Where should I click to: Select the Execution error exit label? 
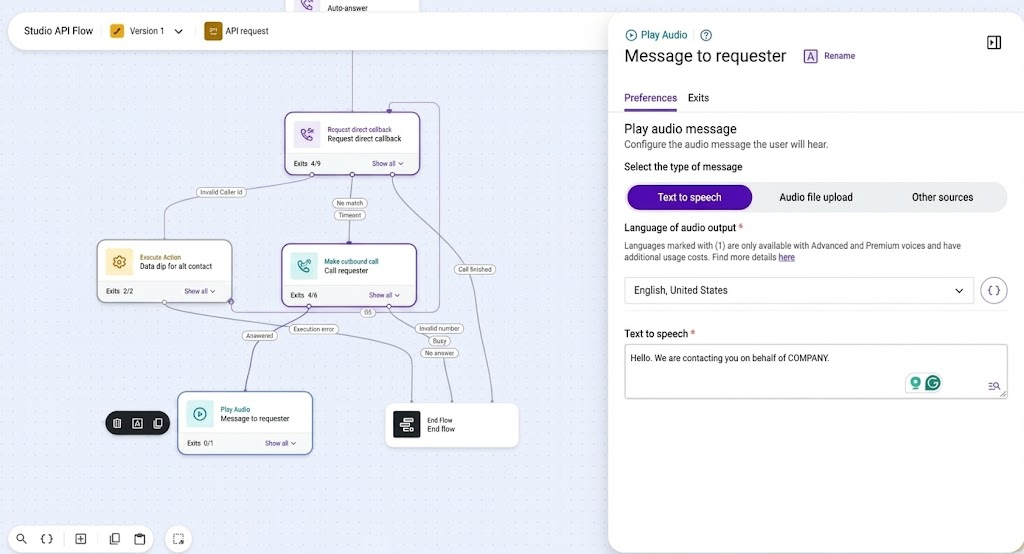(x=313, y=329)
